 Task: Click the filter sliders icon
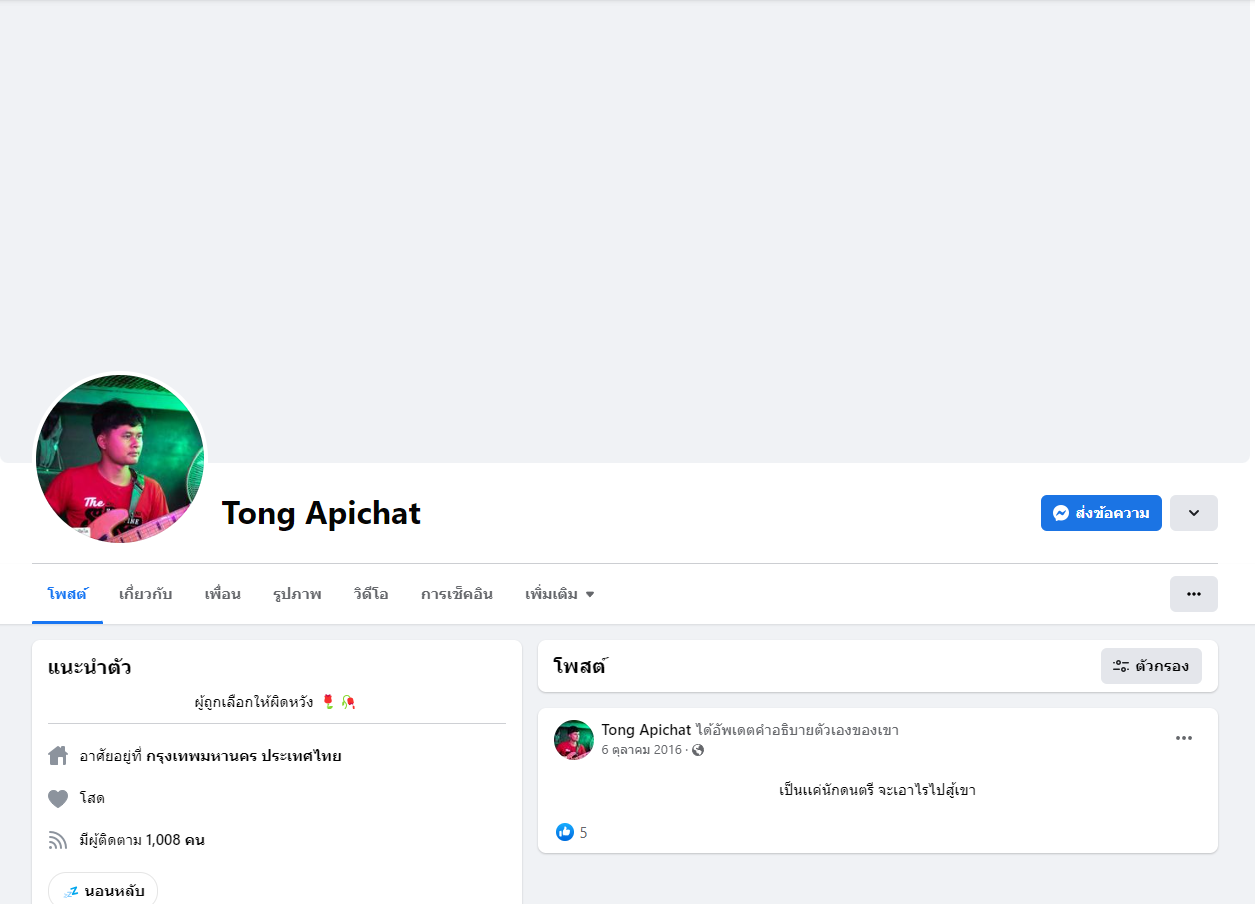(x=1121, y=666)
